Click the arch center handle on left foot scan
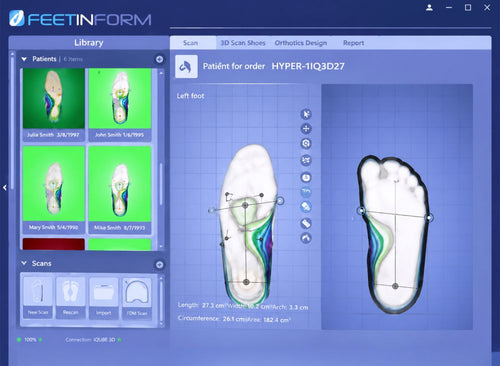500x366 pixels. click(x=245, y=205)
